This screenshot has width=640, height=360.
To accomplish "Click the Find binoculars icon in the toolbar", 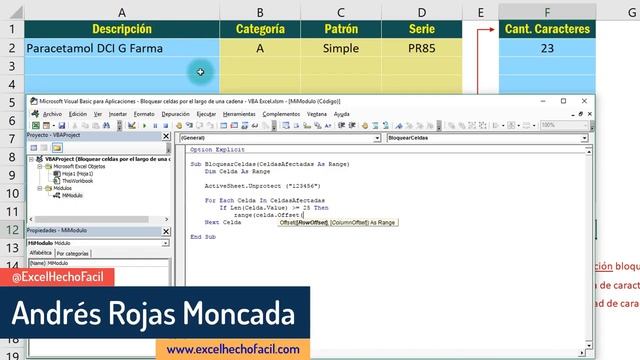I will click(x=106, y=125).
